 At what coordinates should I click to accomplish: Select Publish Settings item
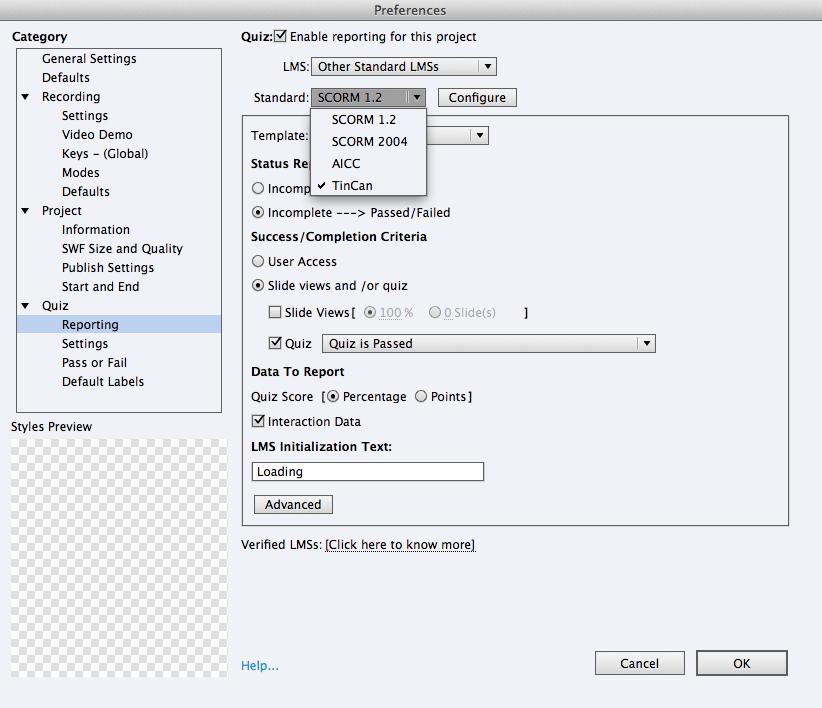pos(108,268)
